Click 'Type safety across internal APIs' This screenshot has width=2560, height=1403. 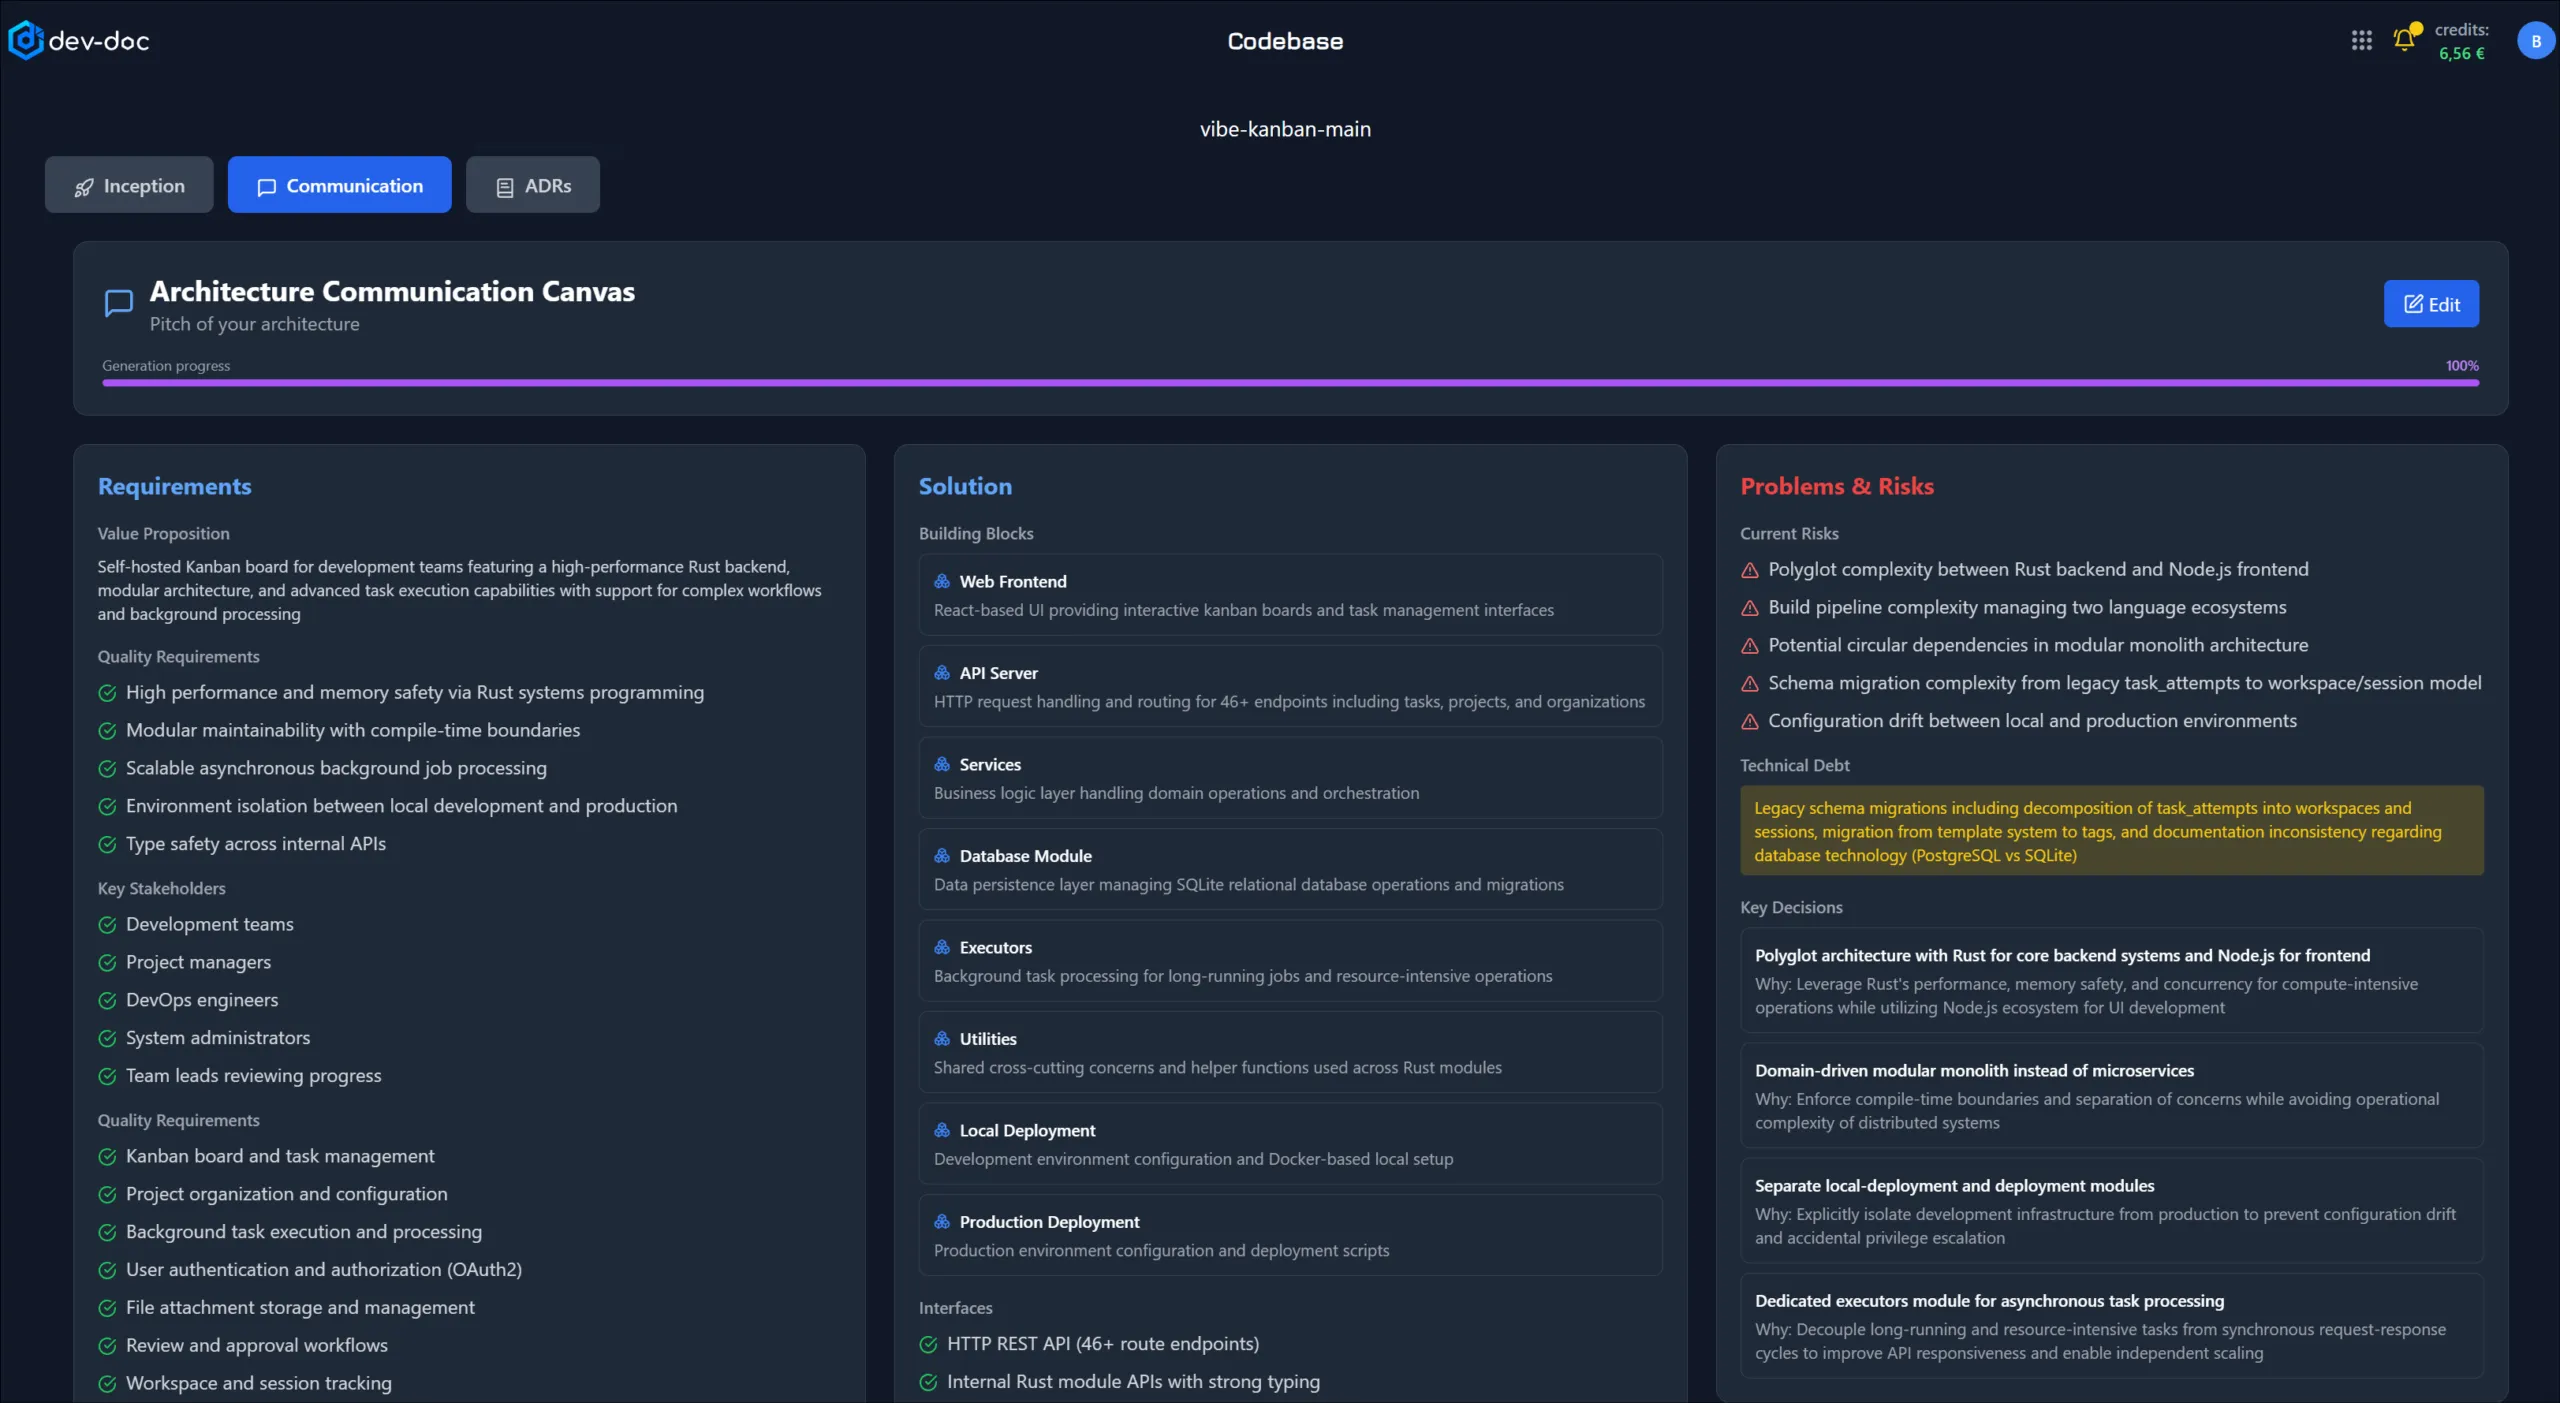click(x=256, y=844)
